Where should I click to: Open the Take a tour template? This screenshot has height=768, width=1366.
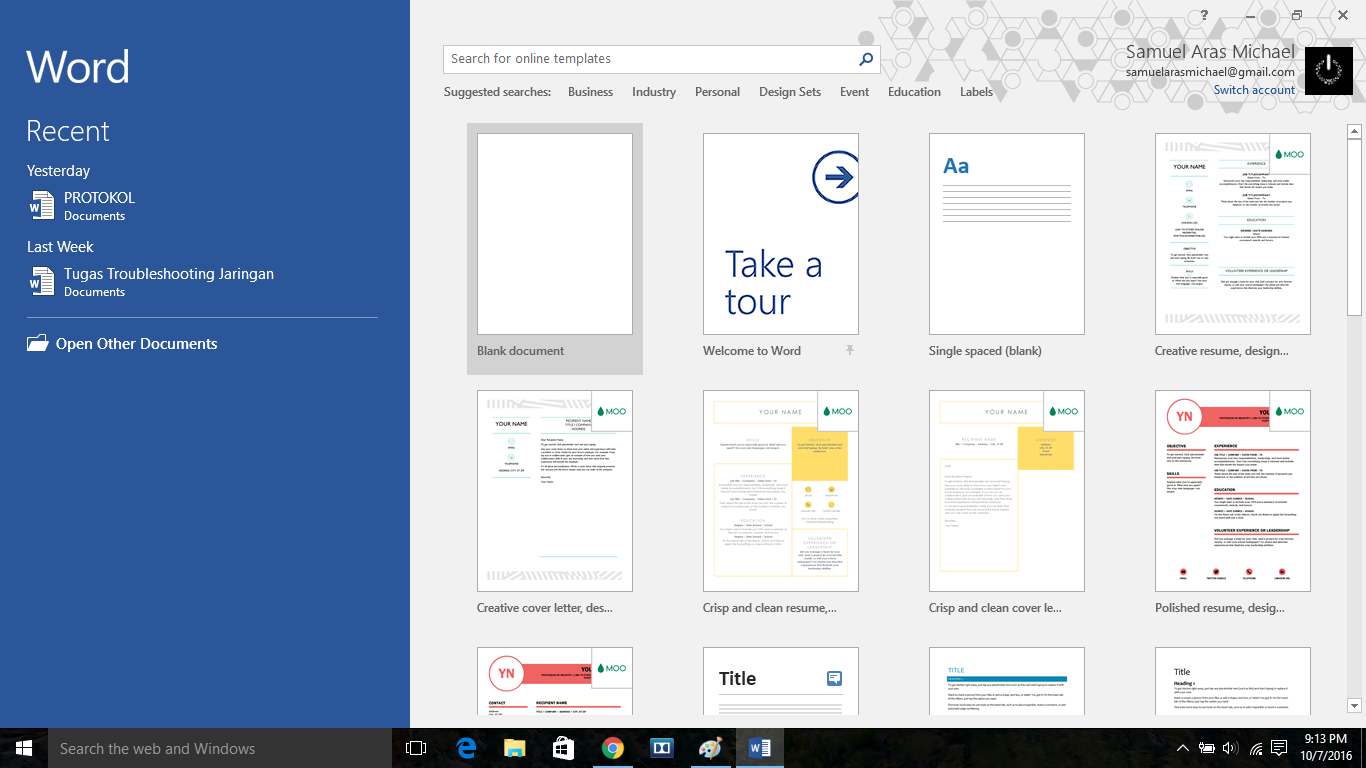(x=781, y=234)
